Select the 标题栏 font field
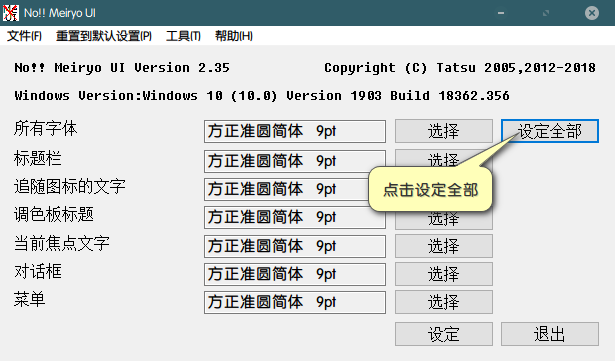Screen dimensions: 615x361 point(295,161)
